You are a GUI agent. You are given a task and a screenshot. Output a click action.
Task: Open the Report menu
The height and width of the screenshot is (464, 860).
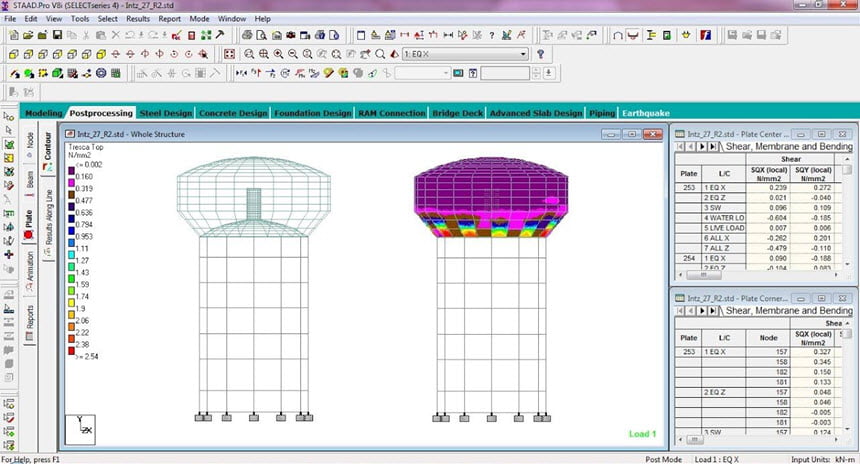point(169,19)
